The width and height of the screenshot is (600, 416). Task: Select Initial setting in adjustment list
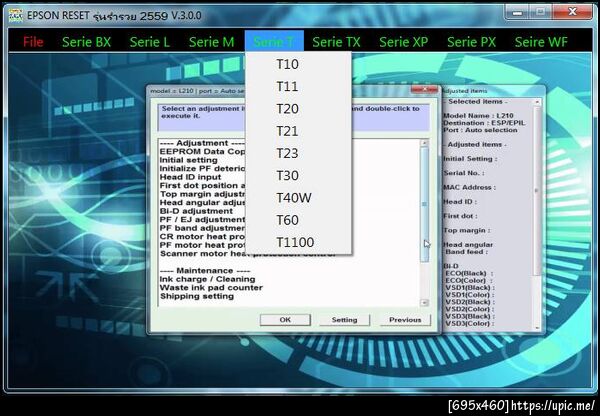[189, 160]
